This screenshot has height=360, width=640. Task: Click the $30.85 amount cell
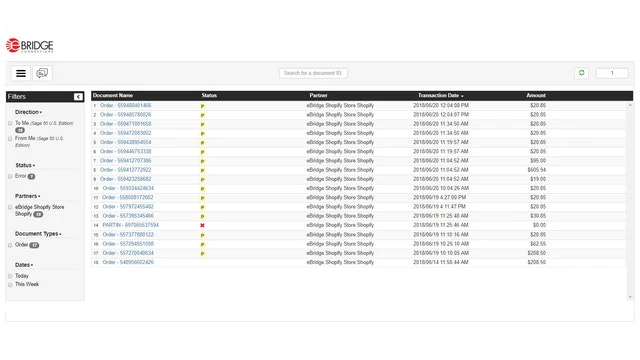pos(538,216)
